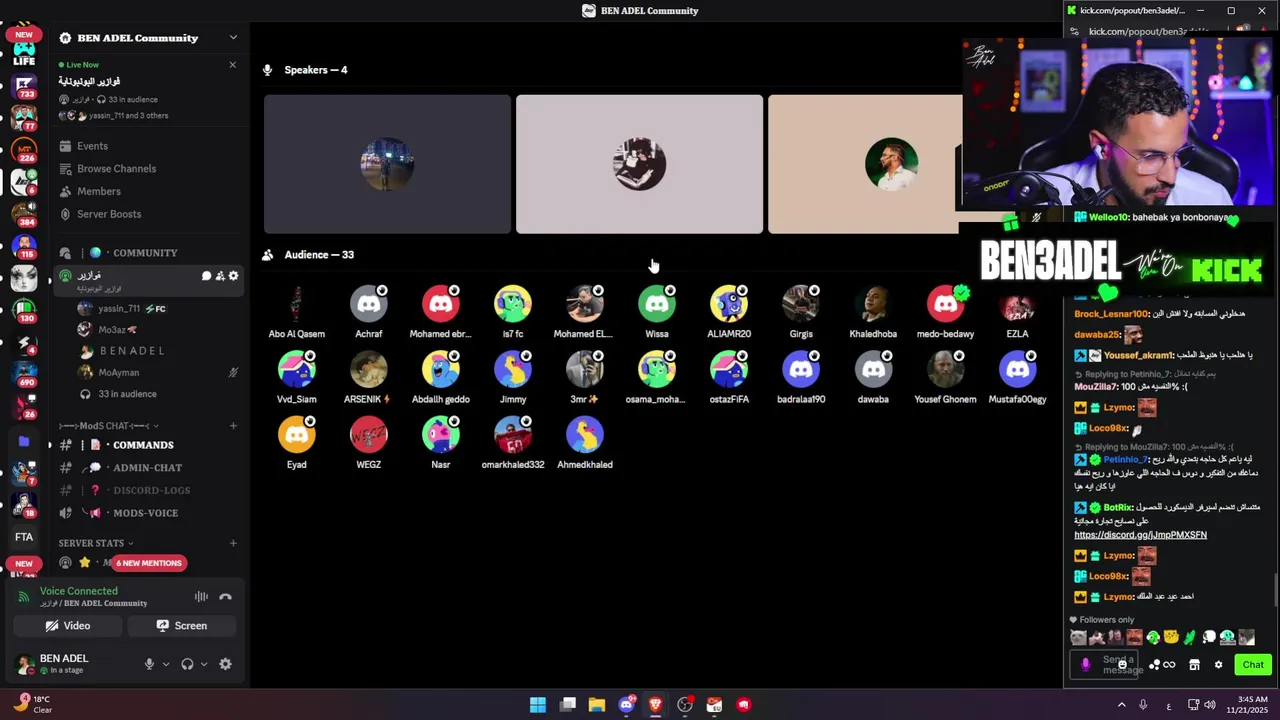
Task: Open WEGZ's audience avatar
Action: tap(369, 435)
